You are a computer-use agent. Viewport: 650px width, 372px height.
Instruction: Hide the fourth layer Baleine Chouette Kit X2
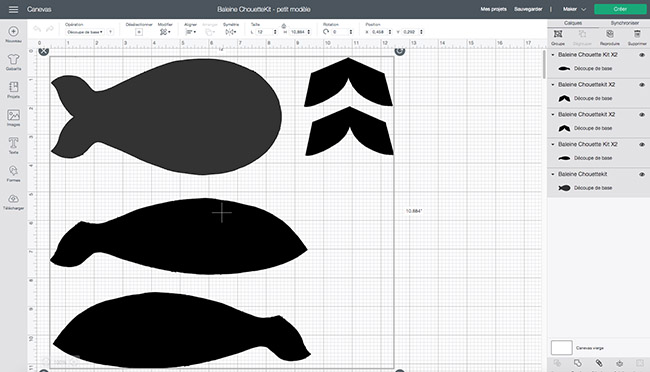pyautogui.click(x=642, y=144)
